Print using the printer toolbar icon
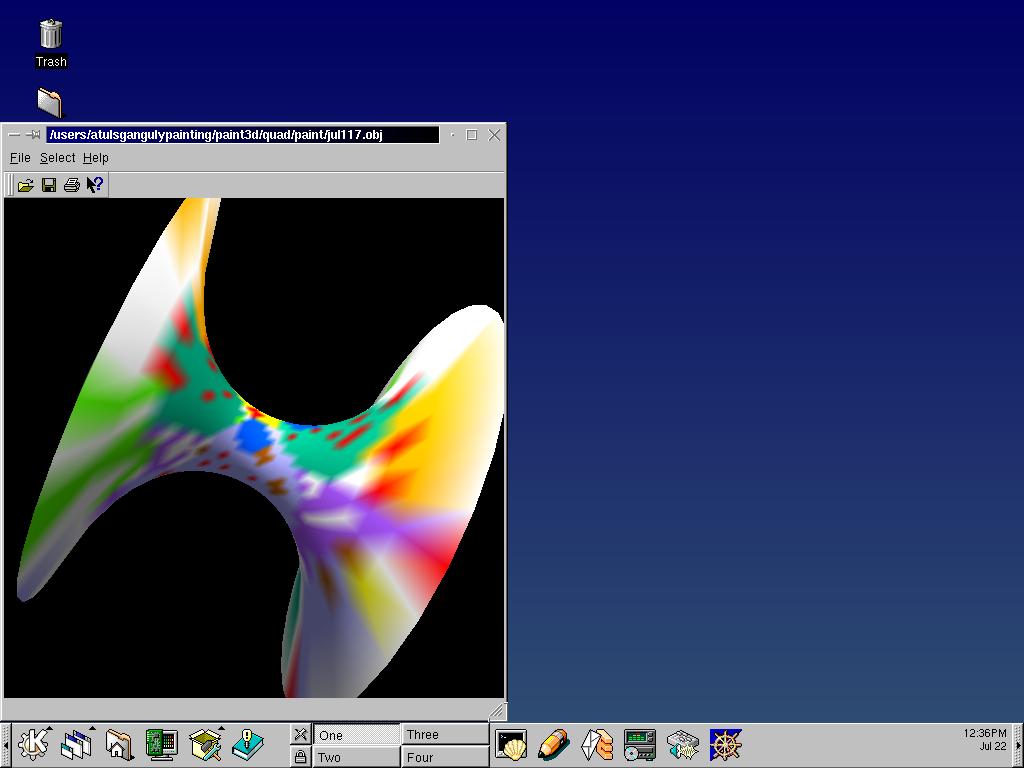This screenshot has width=1024, height=768. pos(72,185)
